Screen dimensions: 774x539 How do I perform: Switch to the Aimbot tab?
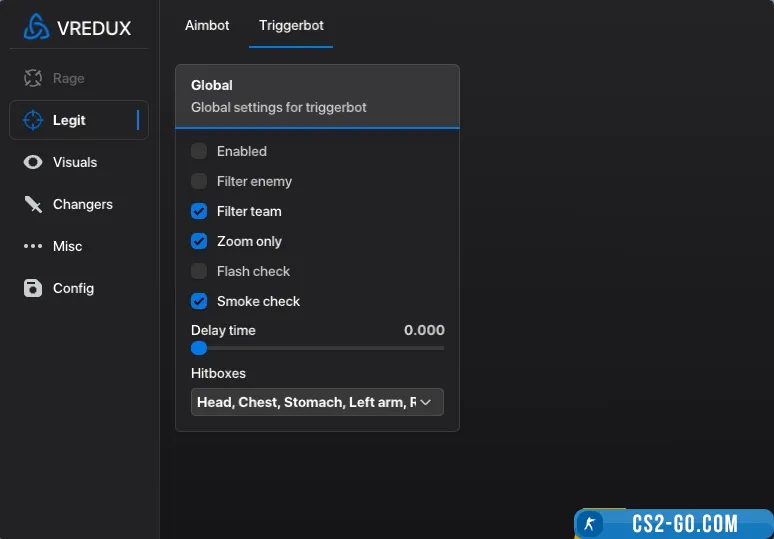point(208,25)
